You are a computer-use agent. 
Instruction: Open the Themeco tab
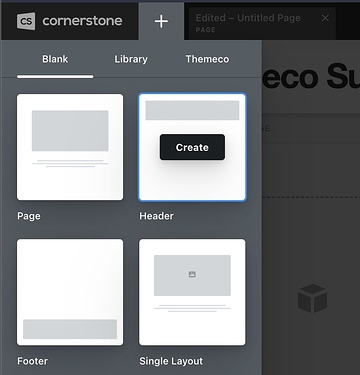[207, 59]
